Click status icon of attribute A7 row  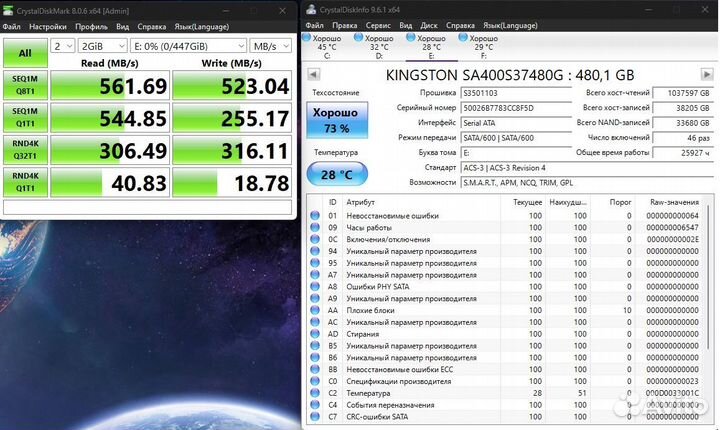pyautogui.click(x=315, y=275)
